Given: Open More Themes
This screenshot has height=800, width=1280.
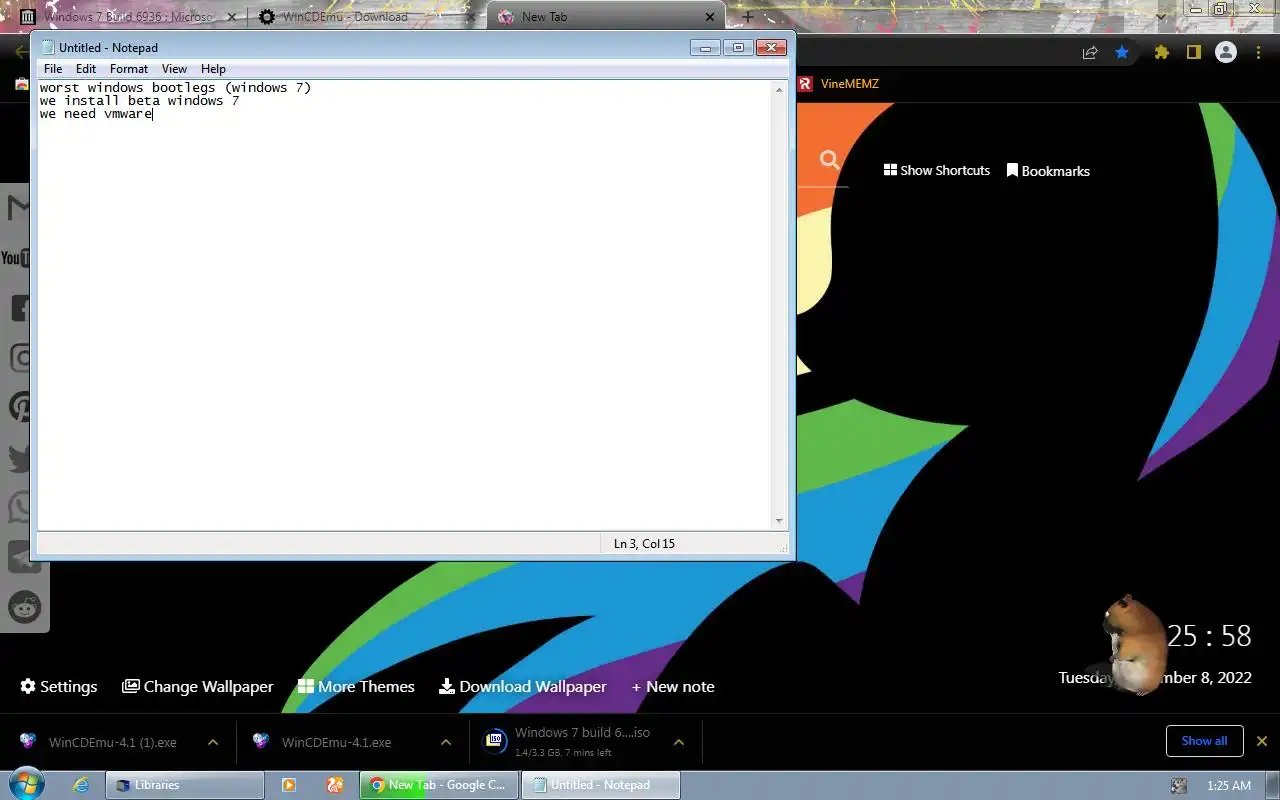Looking at the screenshot, I should point(356,686).
